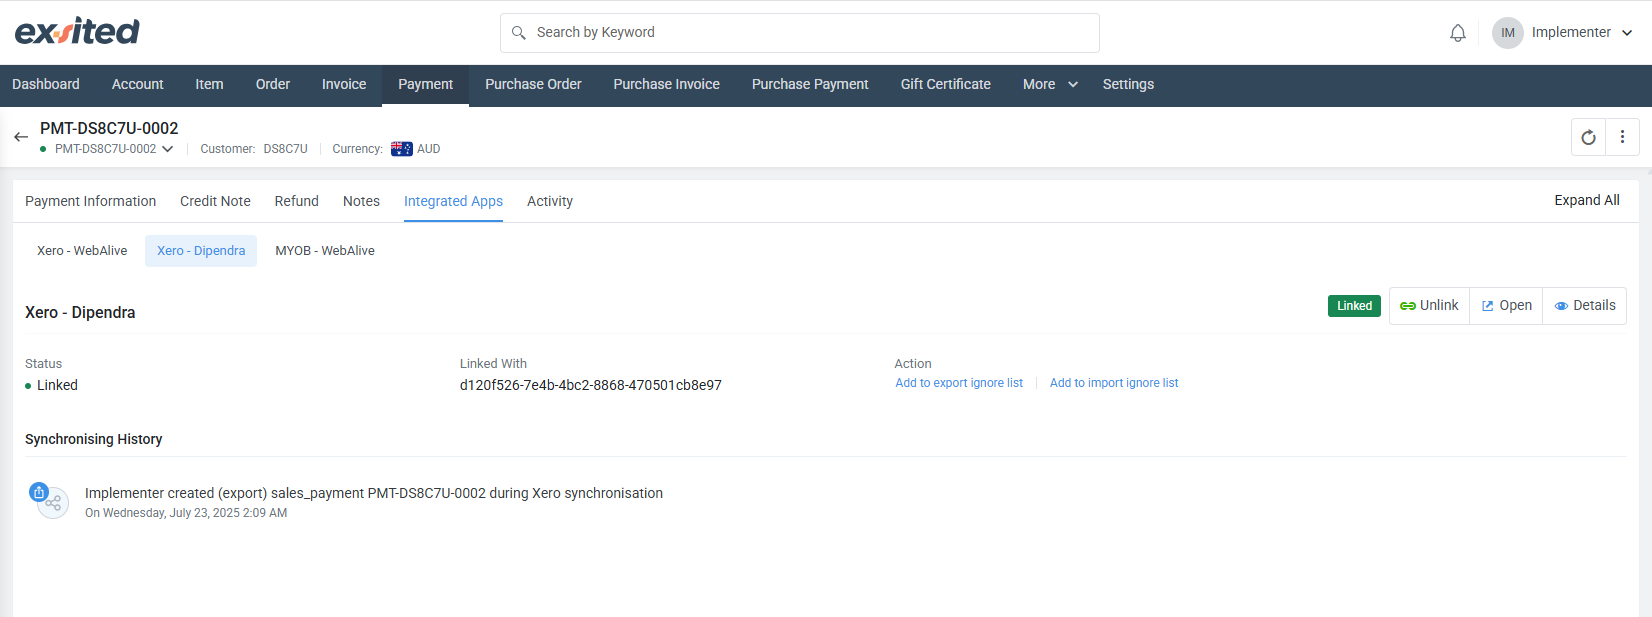Go back using the arrow icon

coord(21,137)
